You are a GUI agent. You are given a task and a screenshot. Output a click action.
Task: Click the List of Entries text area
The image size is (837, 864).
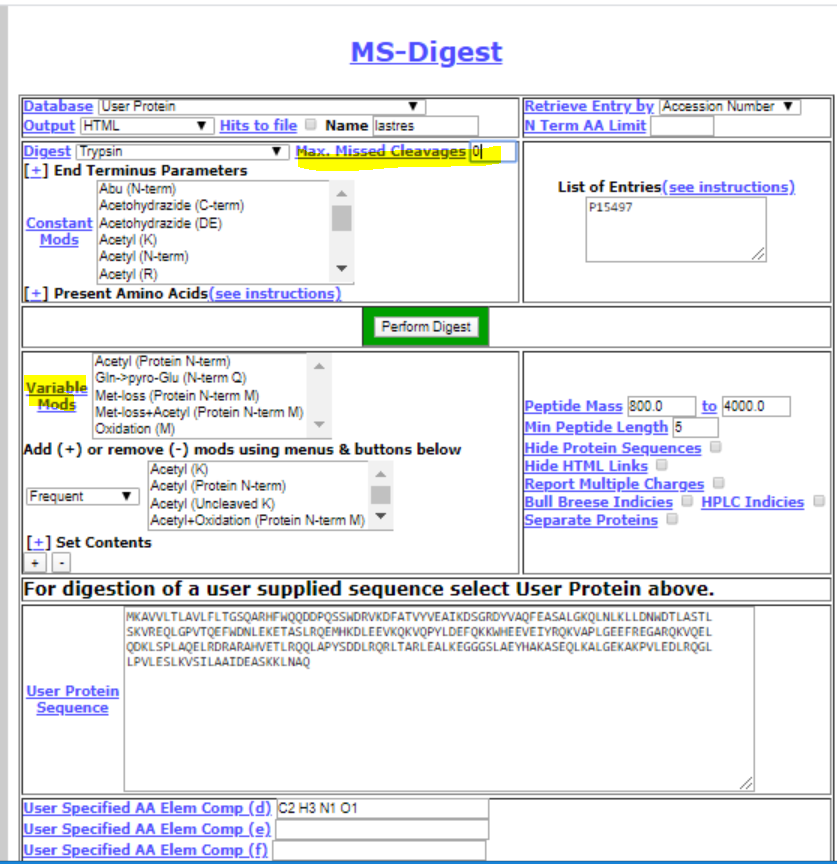(676, 230)
